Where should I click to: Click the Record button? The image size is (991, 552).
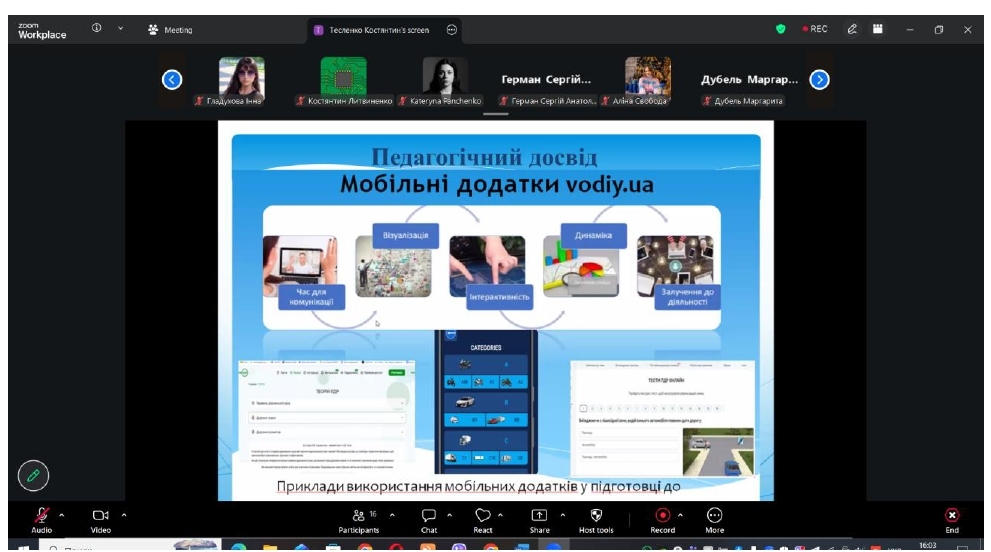[x=662, y=520]
